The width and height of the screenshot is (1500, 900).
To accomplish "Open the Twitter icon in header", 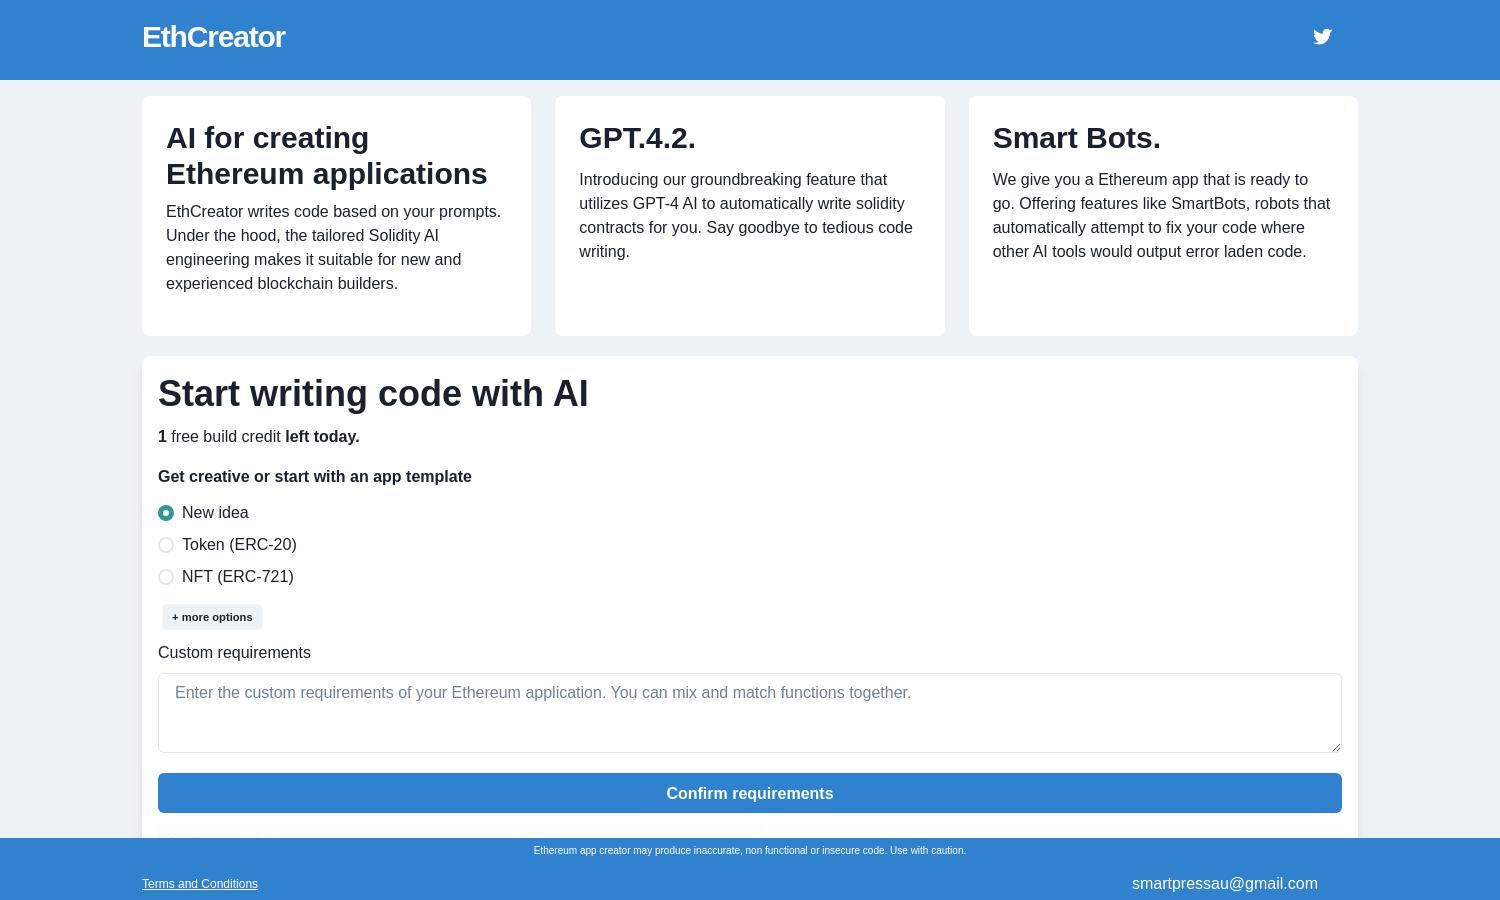I will pos(1322,37).
